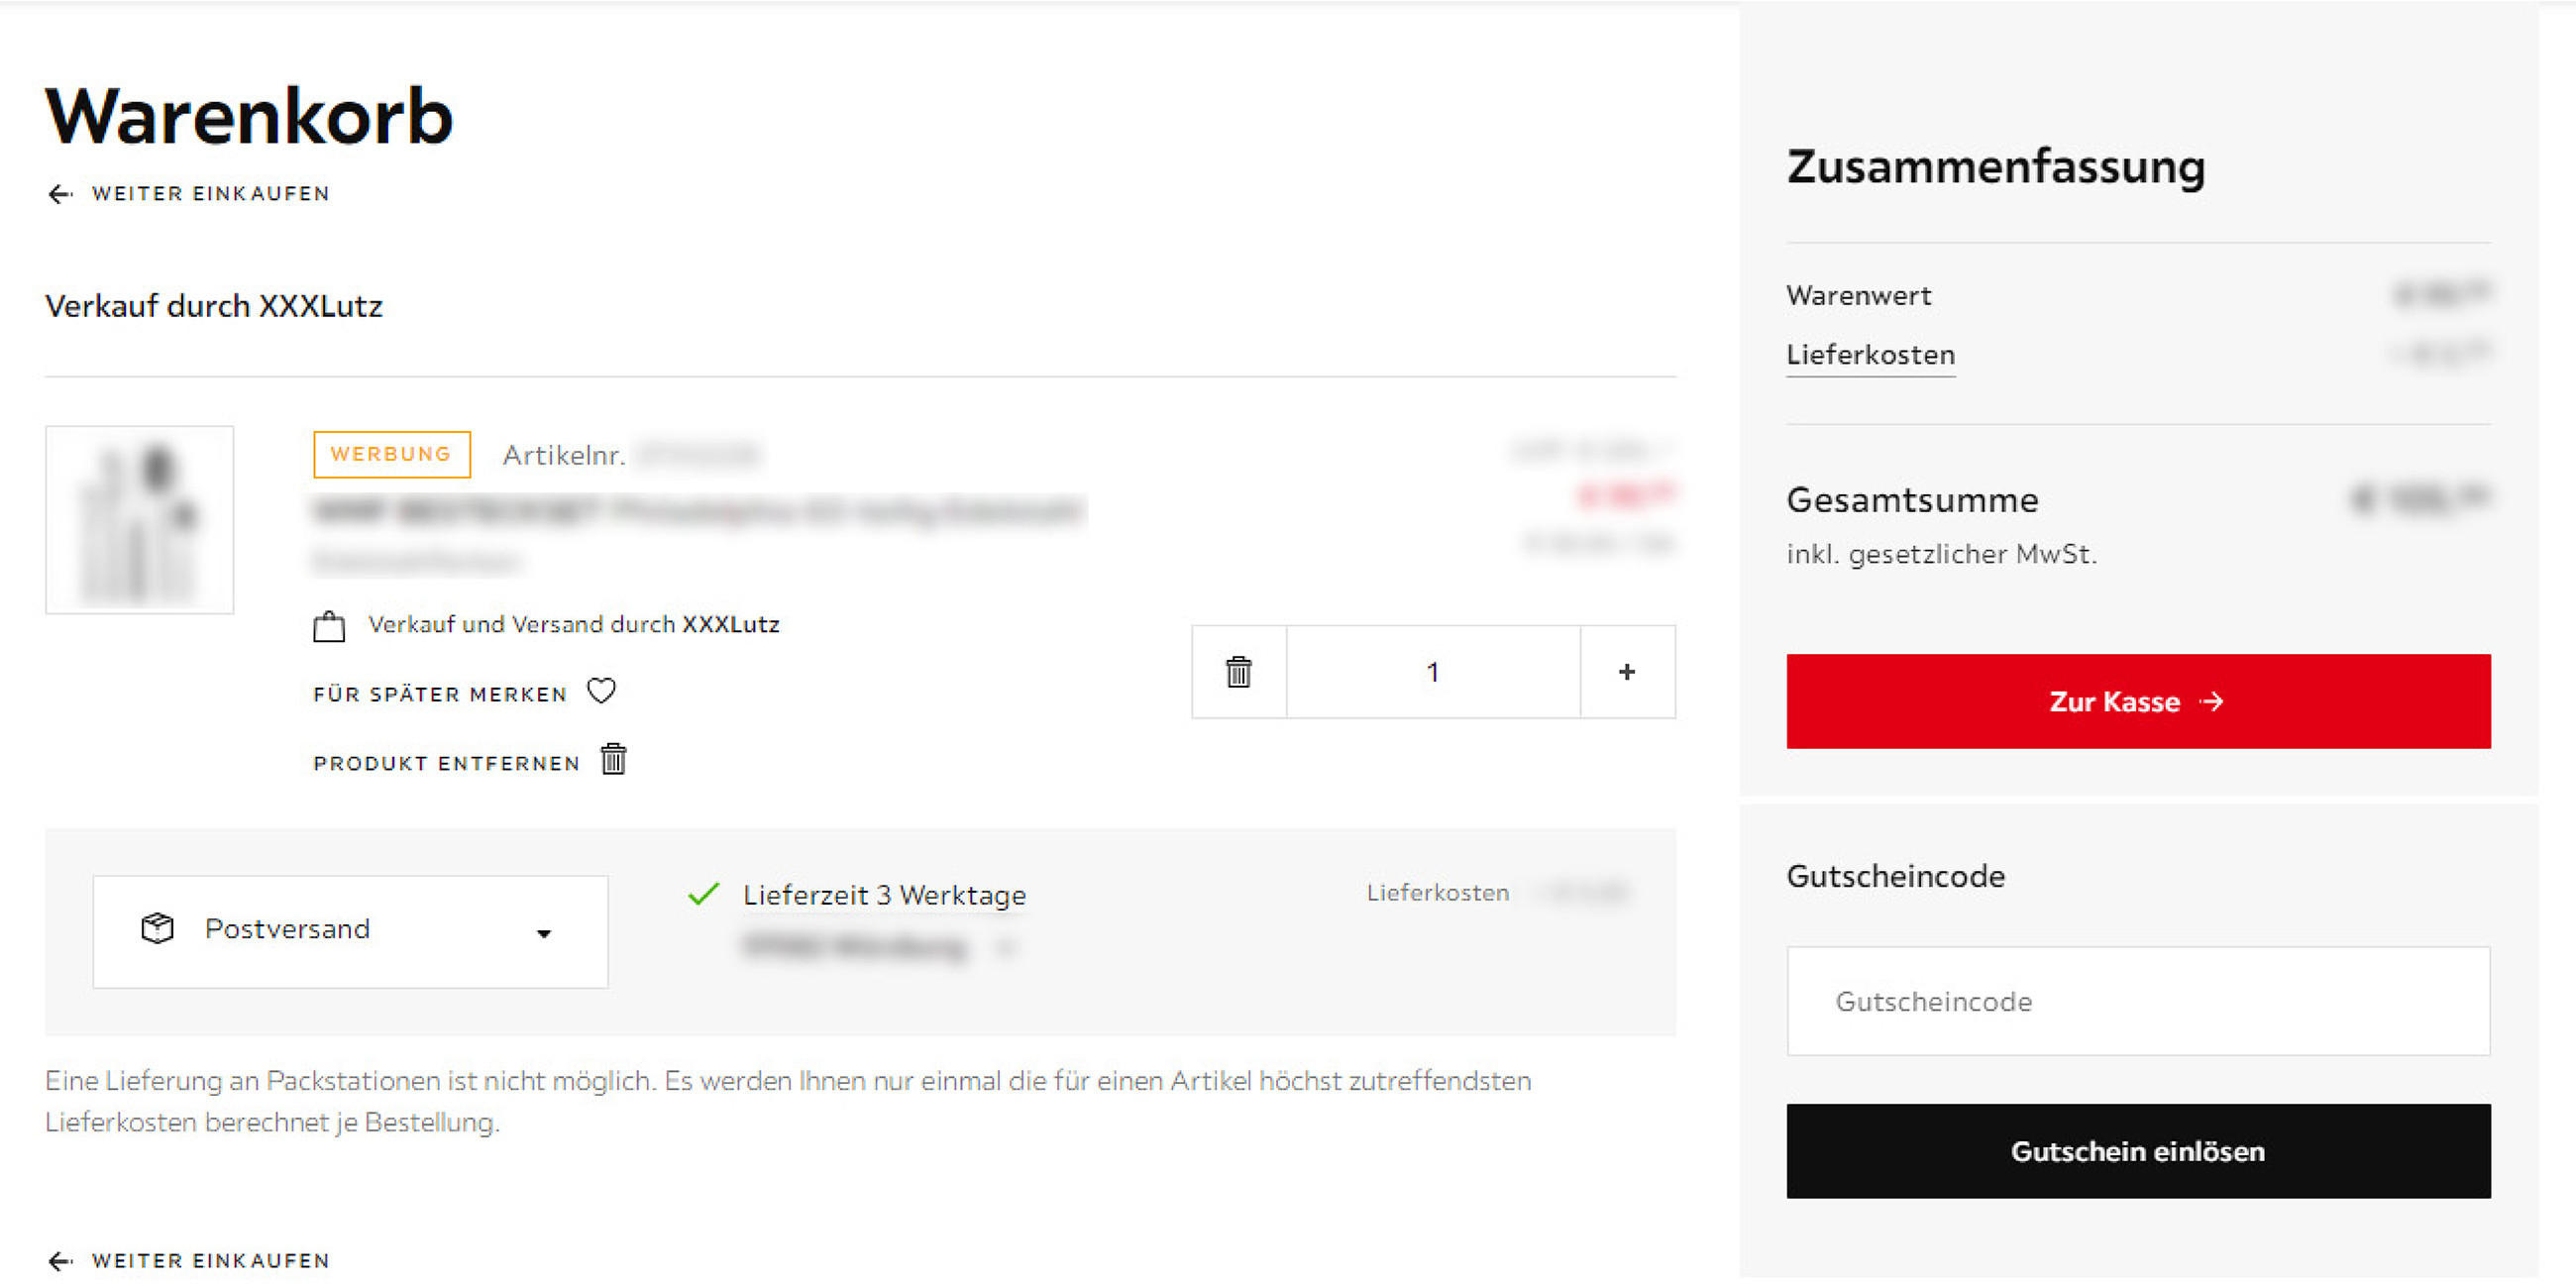This screenshot has width=2576, height=1288.
Task: Click the trash icon beside Produkt entfernen
Action: coord(614,760)
